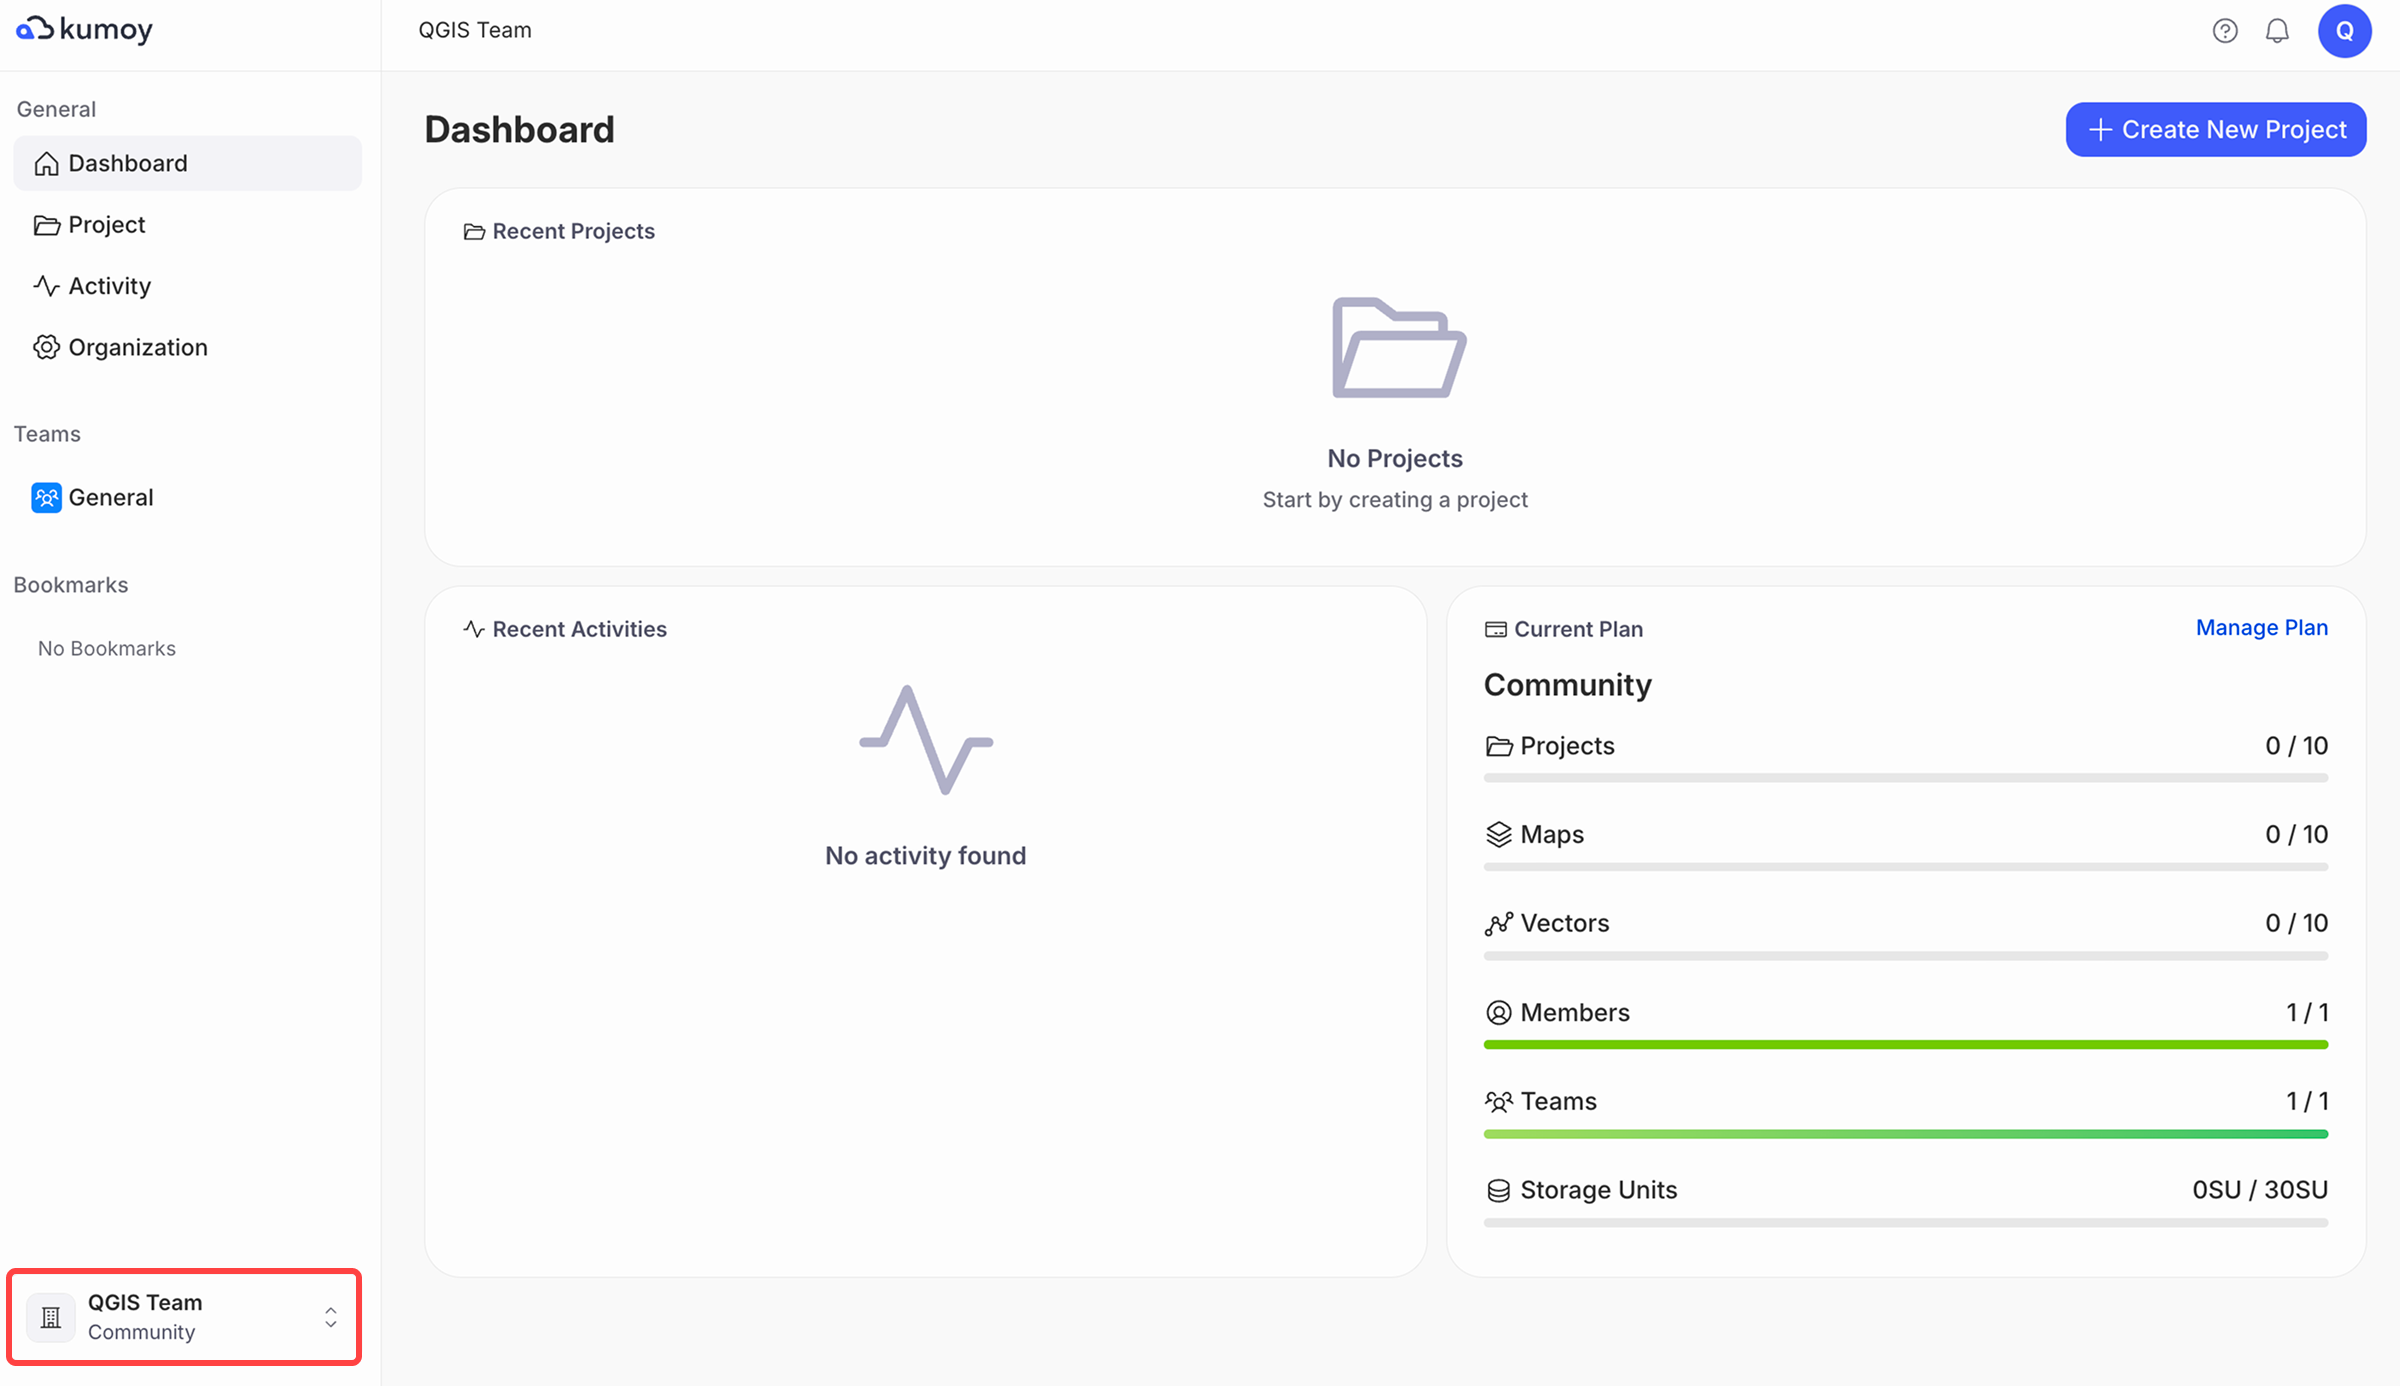Image resolution: width=2400 pixels, height=1386 pixels.
Task: Click the large empty folder icon
Action: pyautogui.click(x=1397, y=348)
